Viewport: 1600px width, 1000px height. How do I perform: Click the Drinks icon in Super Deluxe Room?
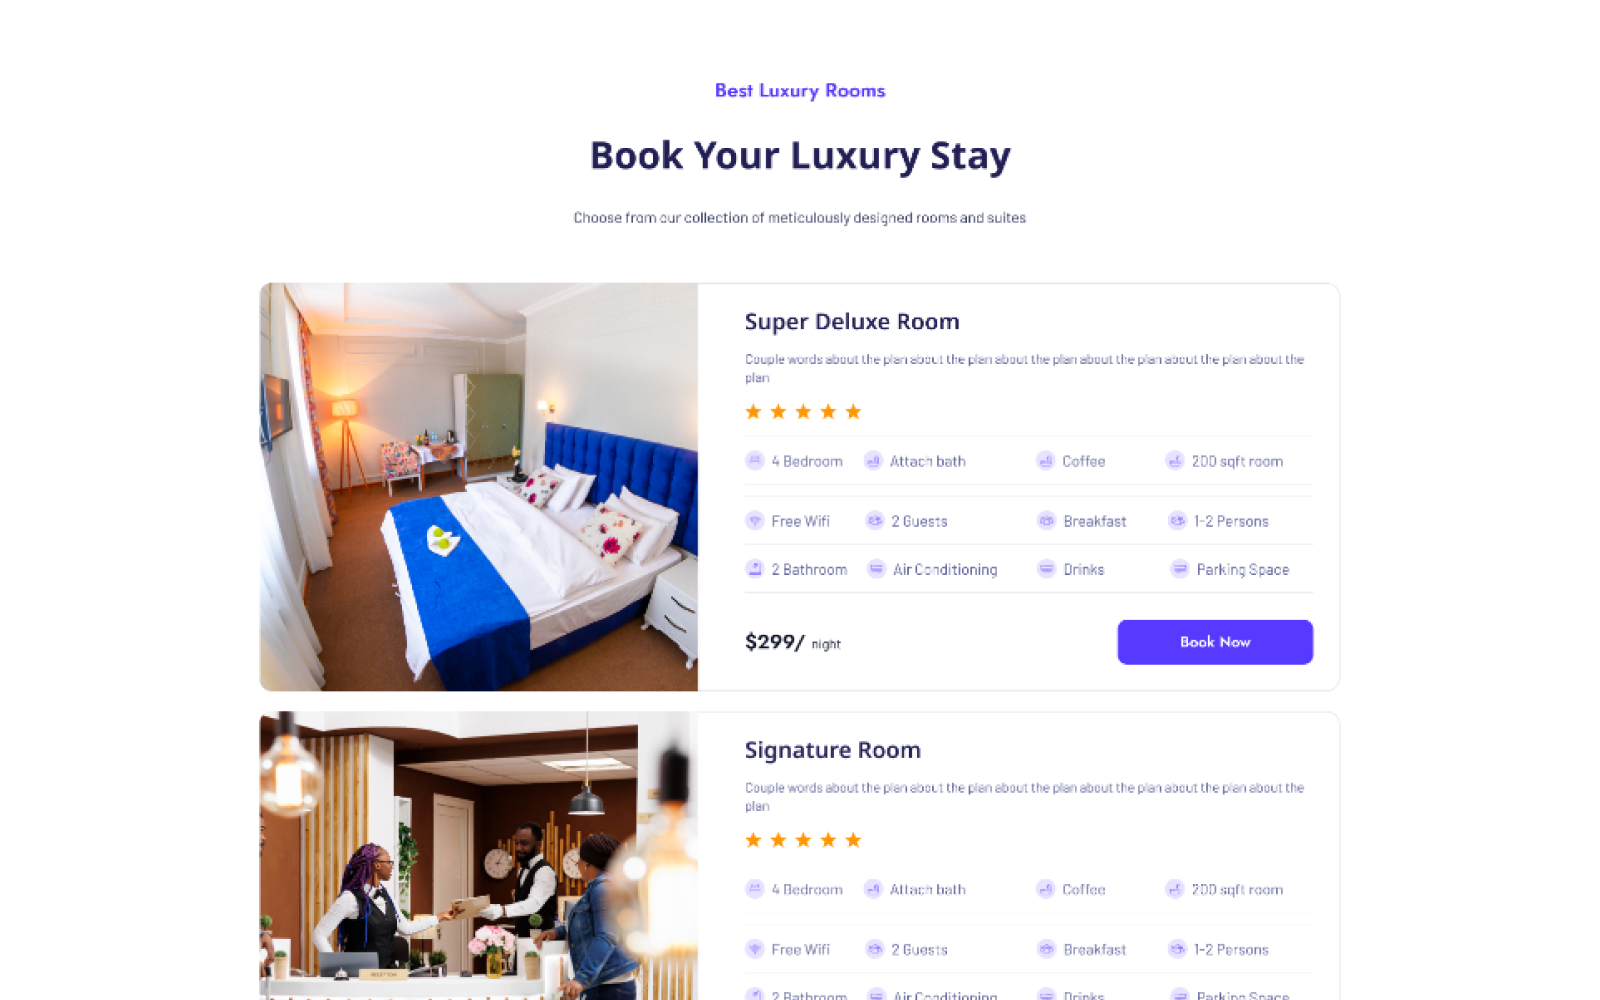pos(1047,569)
